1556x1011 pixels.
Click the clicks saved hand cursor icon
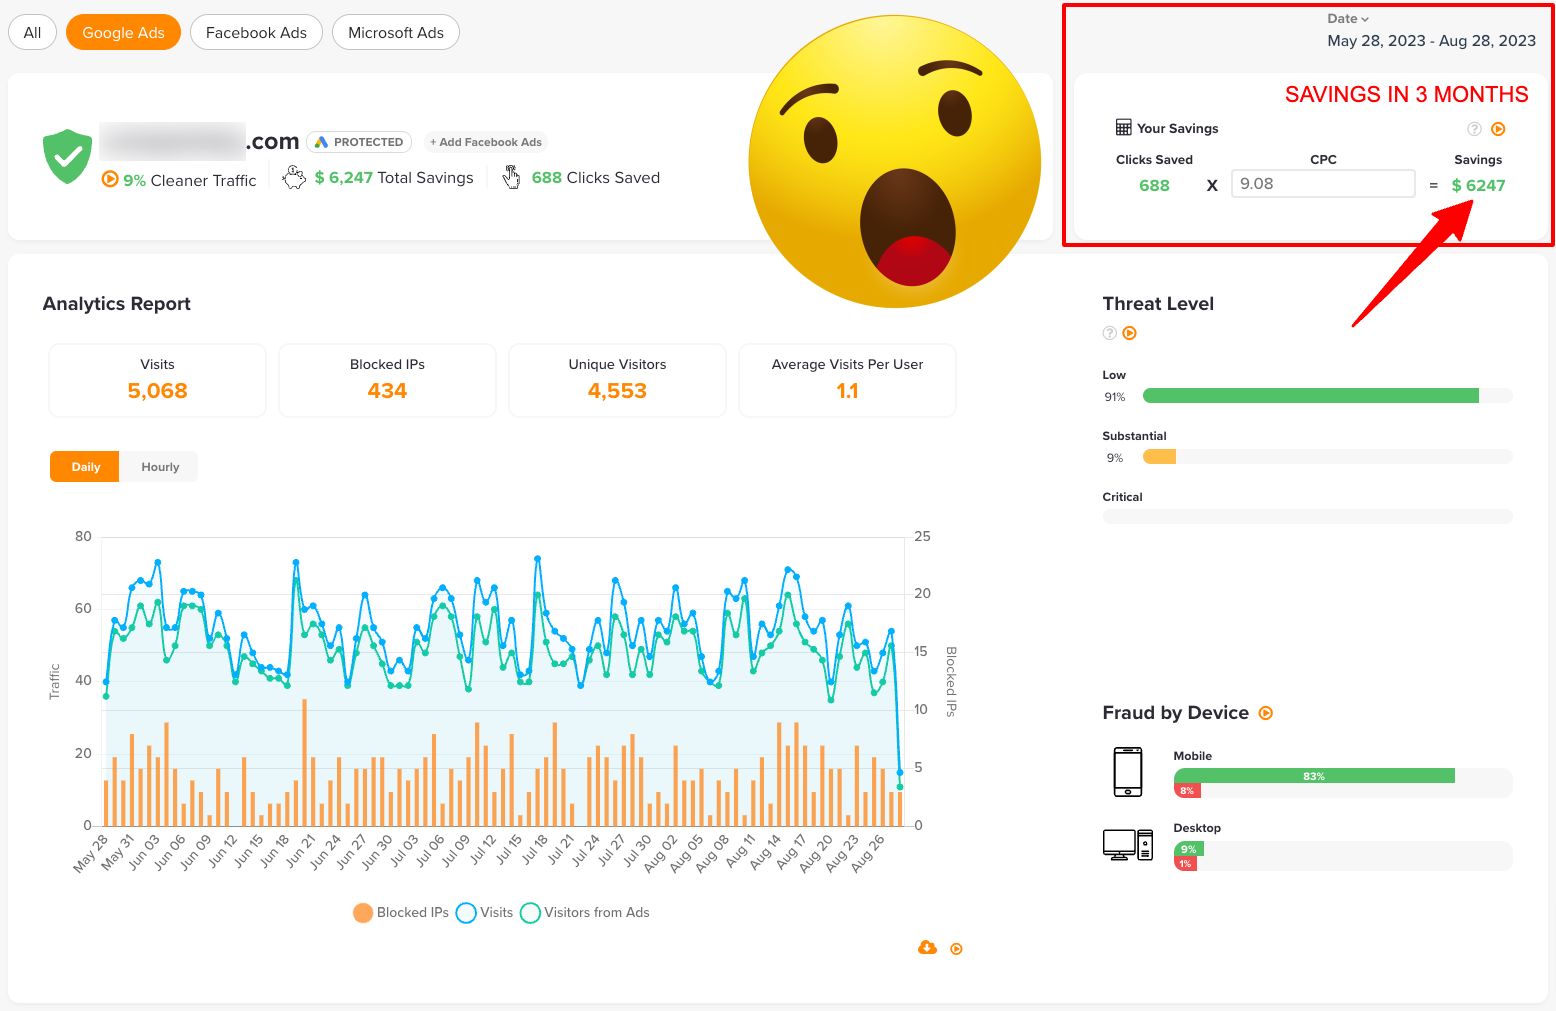511,177
